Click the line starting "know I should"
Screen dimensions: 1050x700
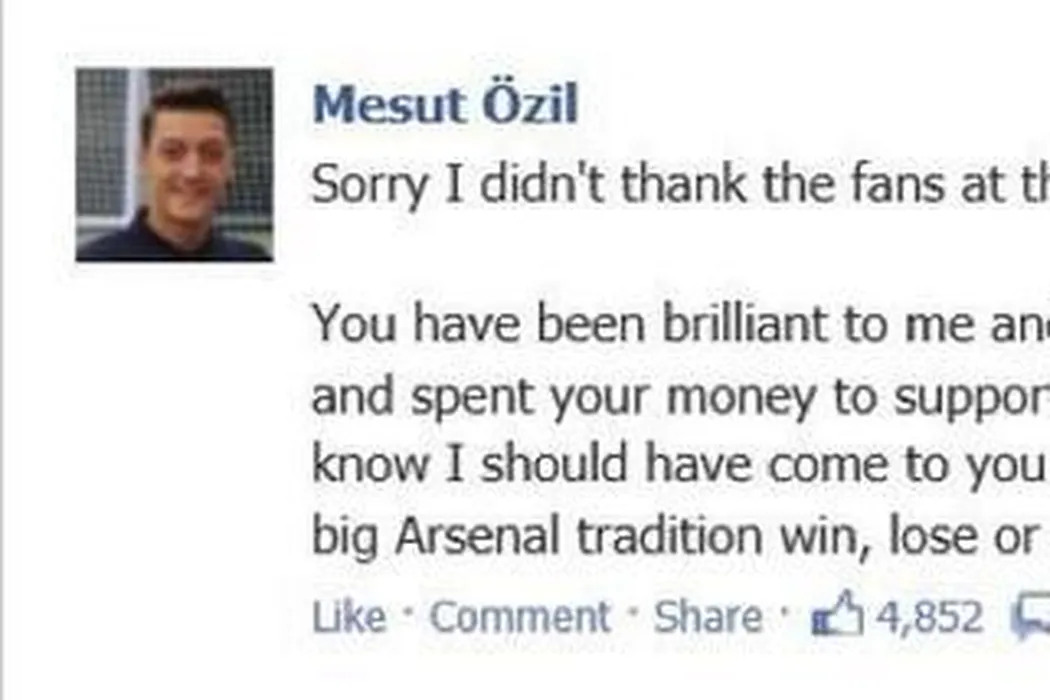[x=680, y=465]
